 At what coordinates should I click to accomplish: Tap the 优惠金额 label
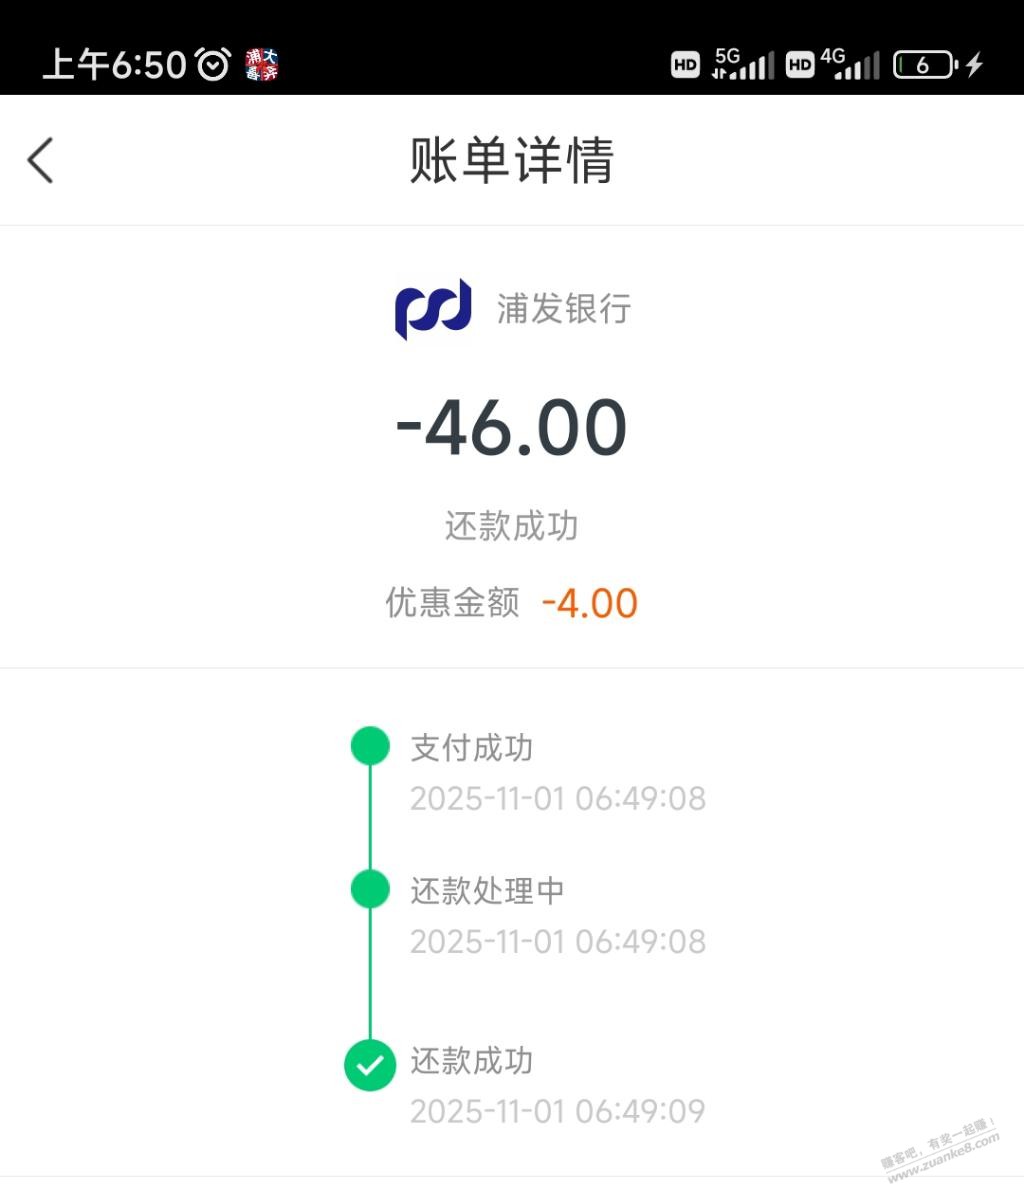(x=452, y=603)
